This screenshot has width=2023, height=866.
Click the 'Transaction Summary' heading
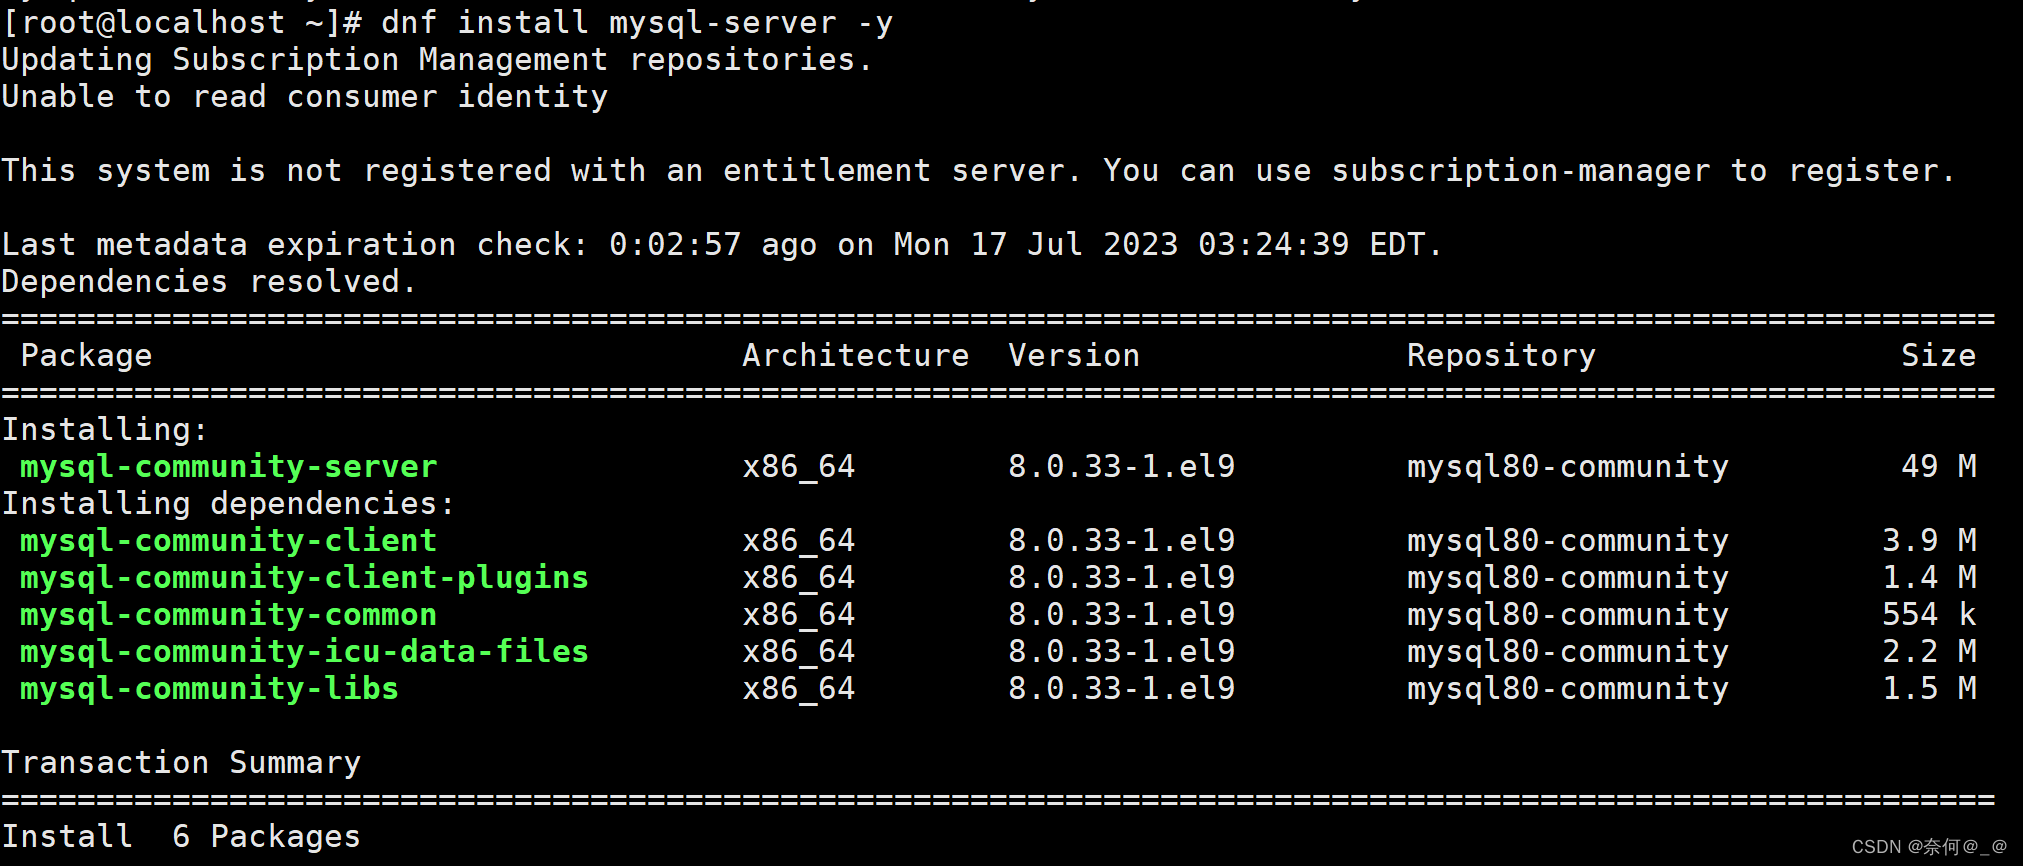[x=181, y=763]
